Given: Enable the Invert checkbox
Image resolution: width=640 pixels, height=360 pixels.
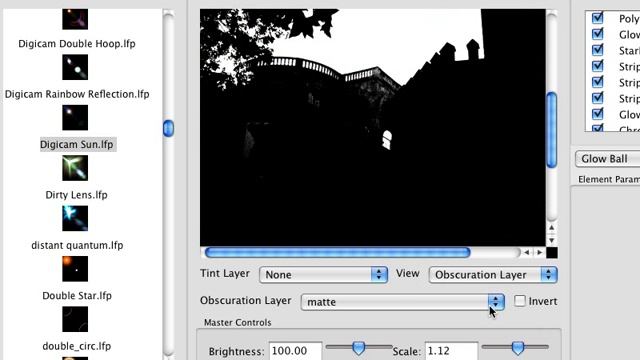Looking at the screenshot, I should [520, 301].
